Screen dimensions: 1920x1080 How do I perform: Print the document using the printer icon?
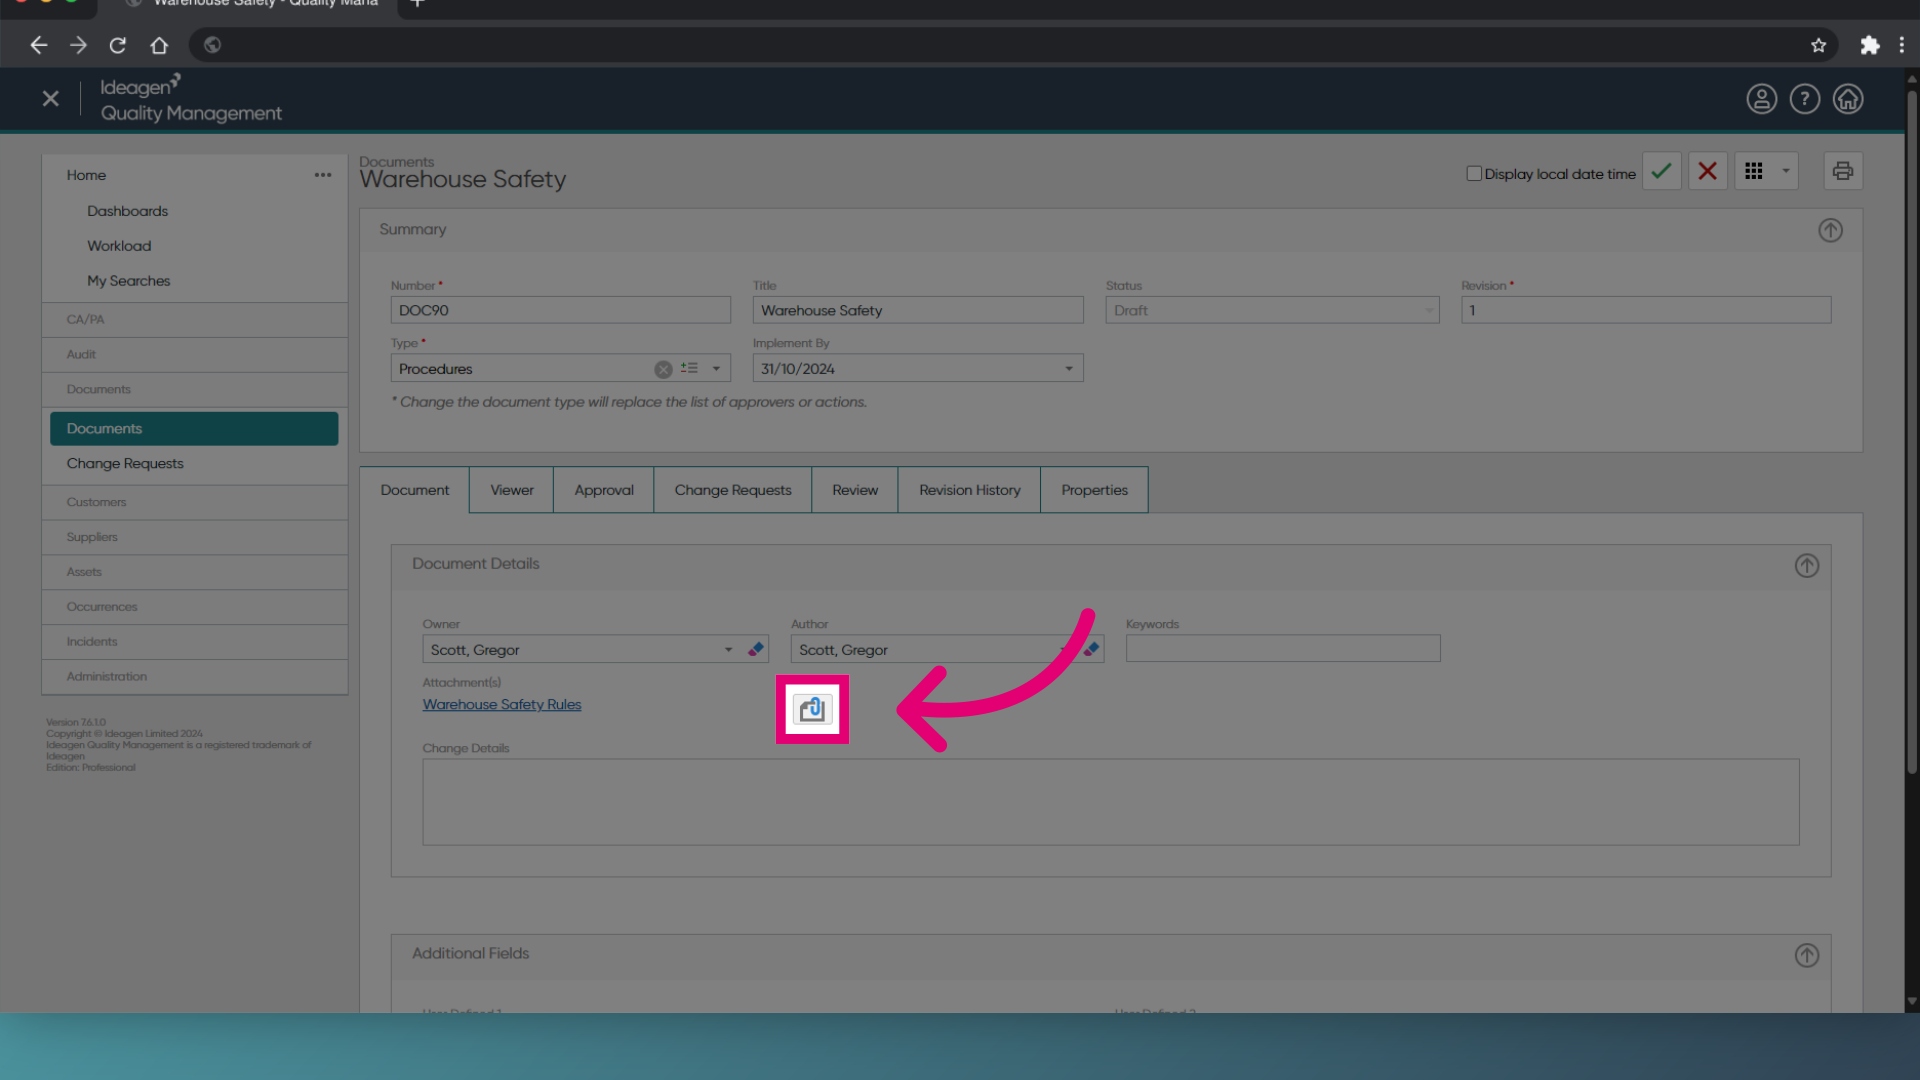click(1842, 171)
